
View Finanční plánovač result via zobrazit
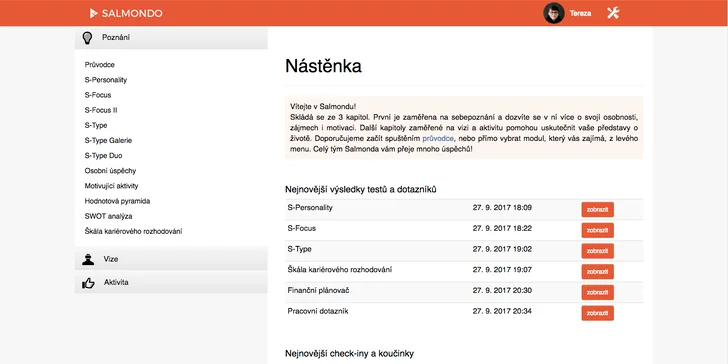click(x=598, y=292)
